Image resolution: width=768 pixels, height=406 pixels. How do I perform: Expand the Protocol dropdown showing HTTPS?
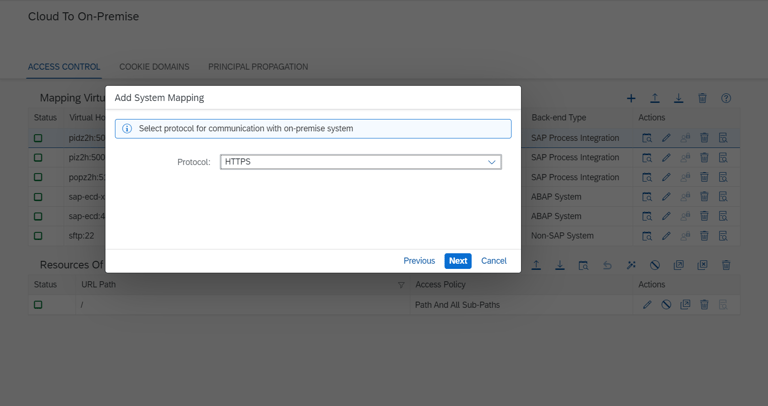(491, 162)
